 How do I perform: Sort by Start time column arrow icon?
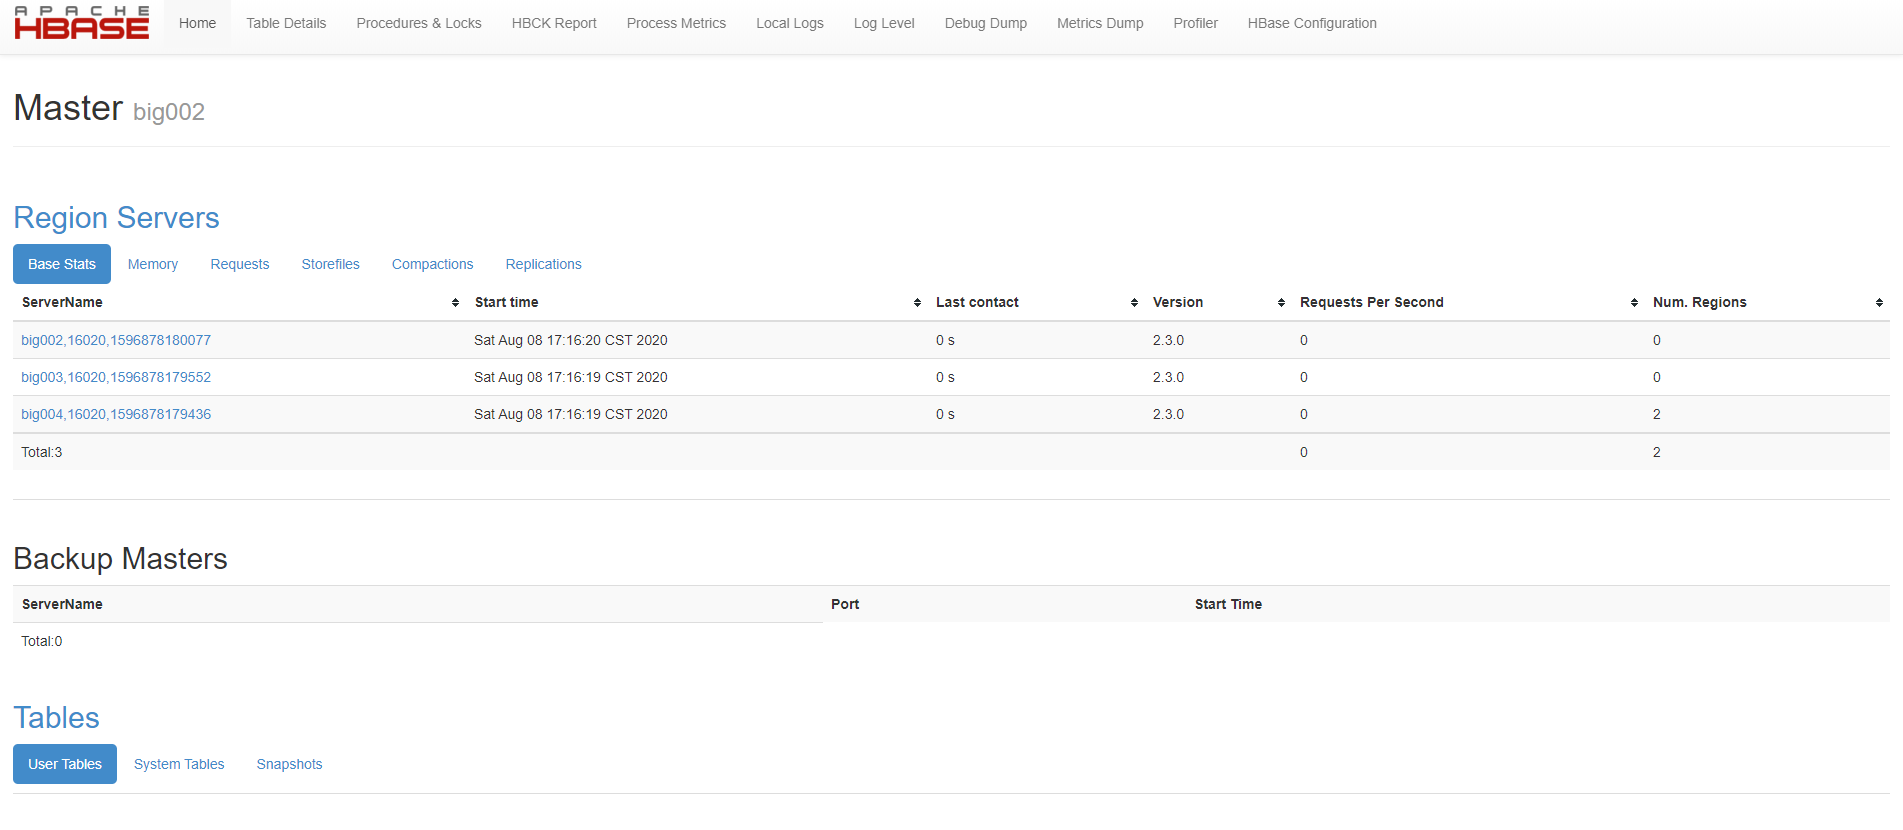coord(917,303)
